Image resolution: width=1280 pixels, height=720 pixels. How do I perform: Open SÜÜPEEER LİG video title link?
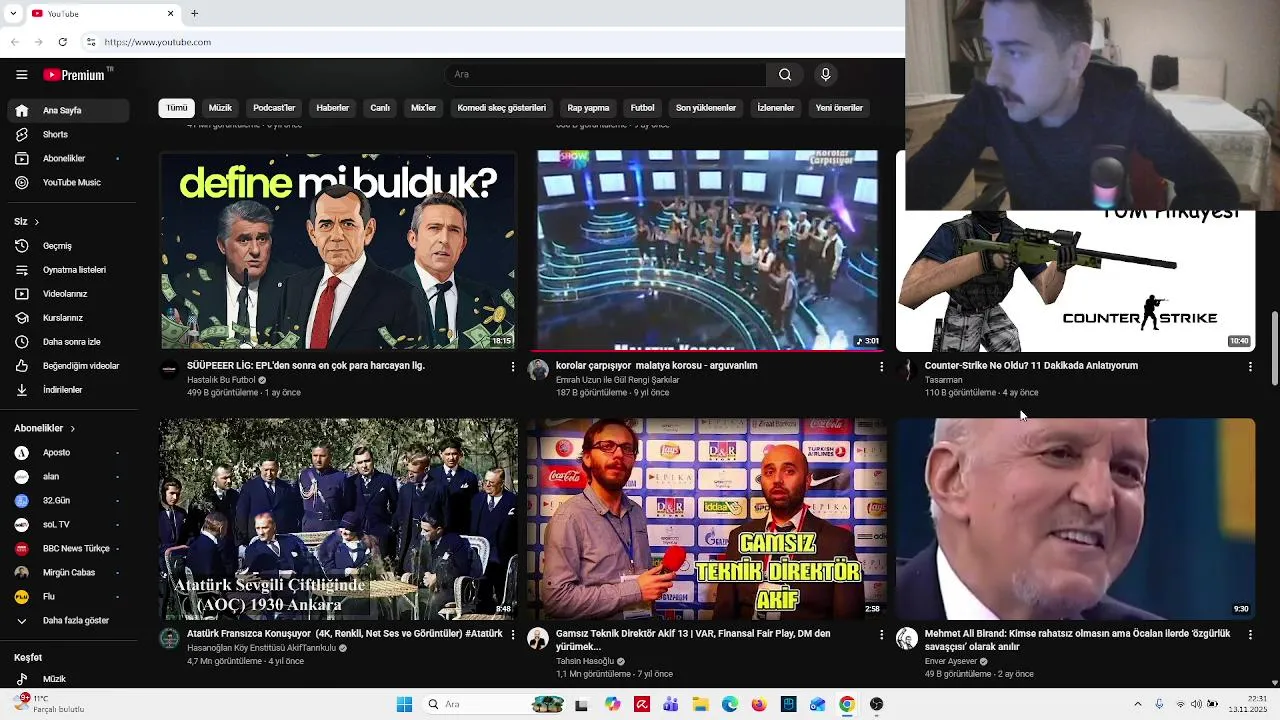tap(306, 366)
